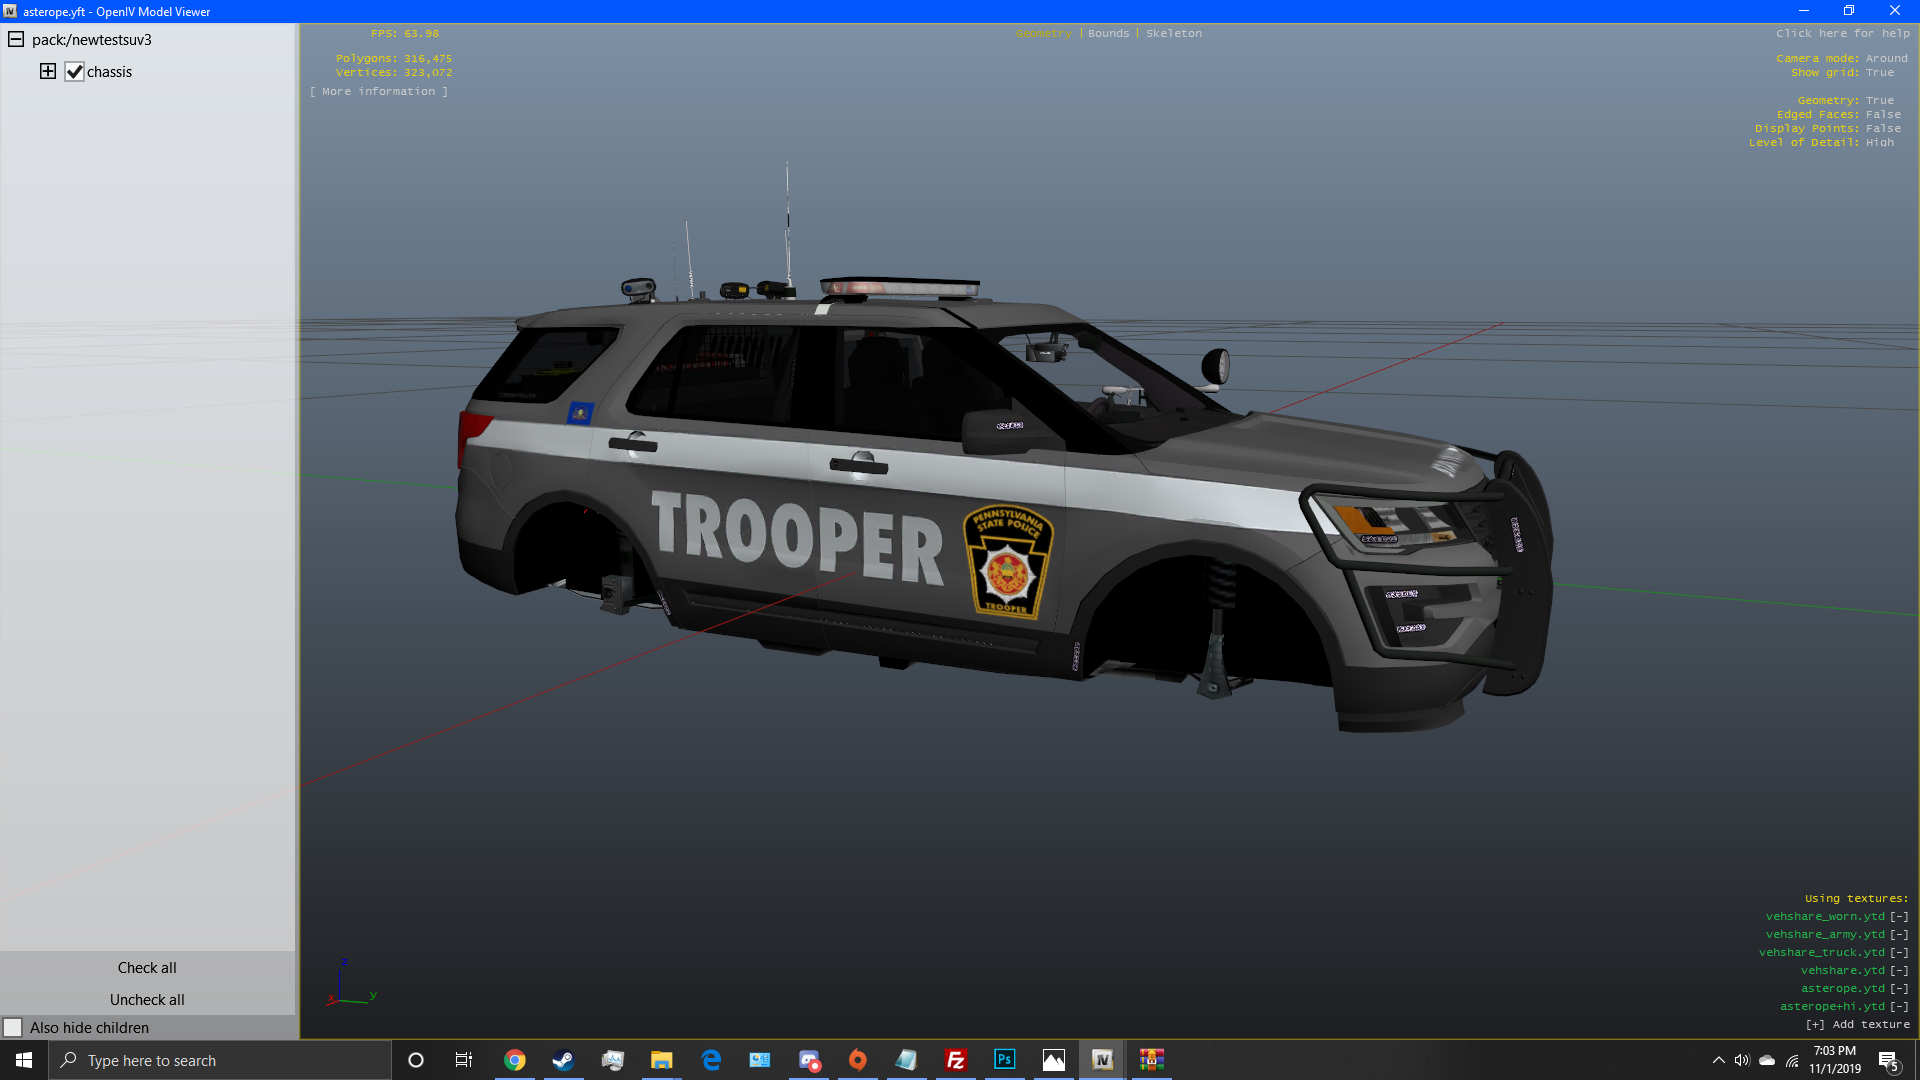Switch to the Skeleton view tab
Viewport: 1920px width, 1080px height.
click(x=1174, y=33)
